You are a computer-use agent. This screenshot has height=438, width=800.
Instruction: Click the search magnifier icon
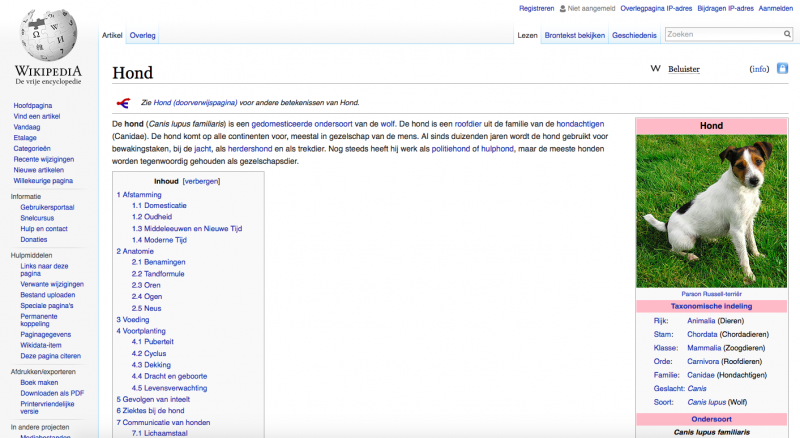tap(787, 34)
